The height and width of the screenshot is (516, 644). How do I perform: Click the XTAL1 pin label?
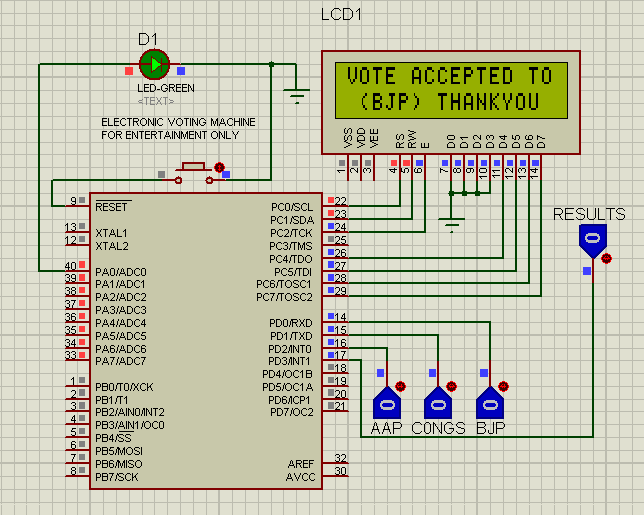point(111,233)
